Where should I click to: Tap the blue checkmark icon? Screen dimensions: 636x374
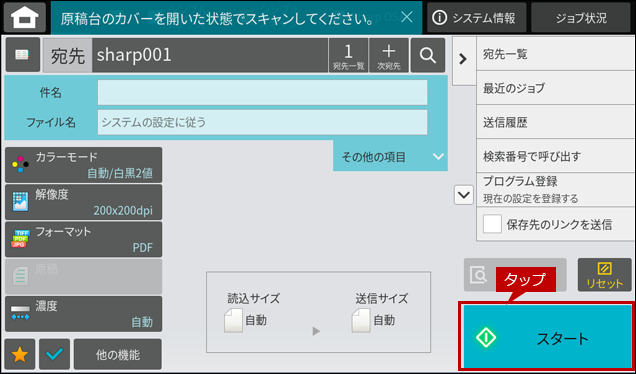pos(54,355)
